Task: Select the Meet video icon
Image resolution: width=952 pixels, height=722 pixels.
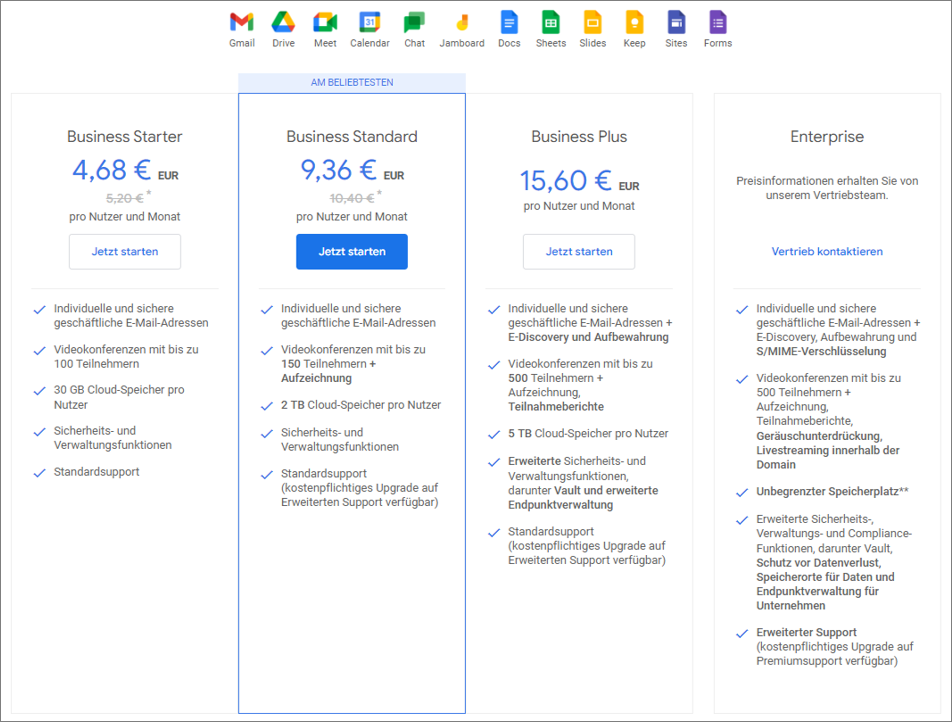Action: click(325, 22)
